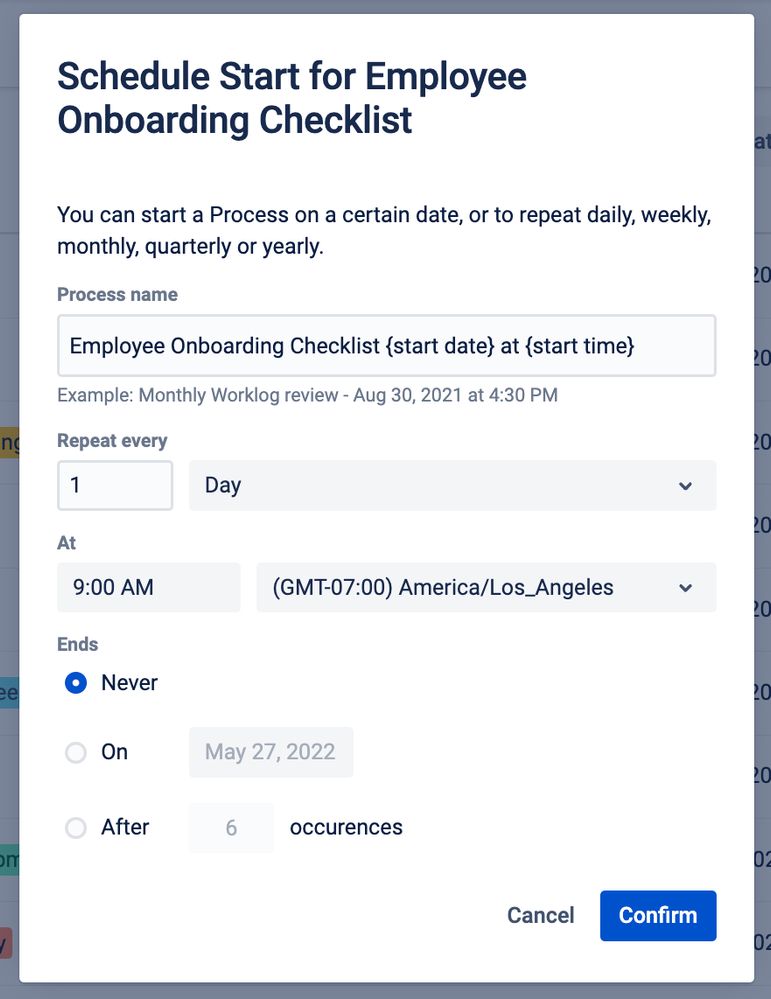The image size is (771, 999).
Task: Click the Confirm button
Action: 657,915
